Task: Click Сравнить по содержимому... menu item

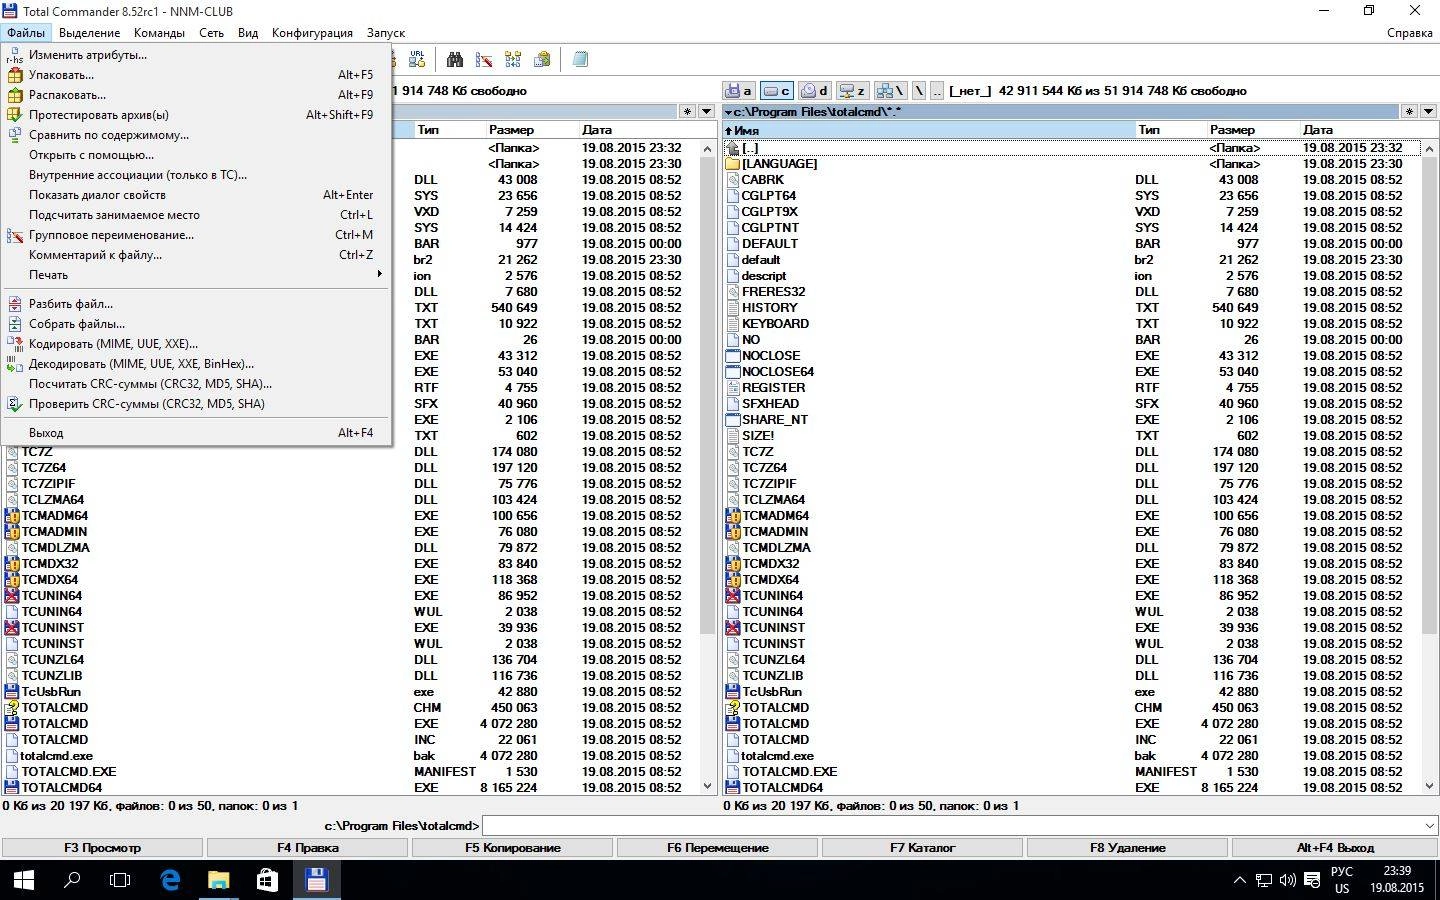Action: [196, 135]
